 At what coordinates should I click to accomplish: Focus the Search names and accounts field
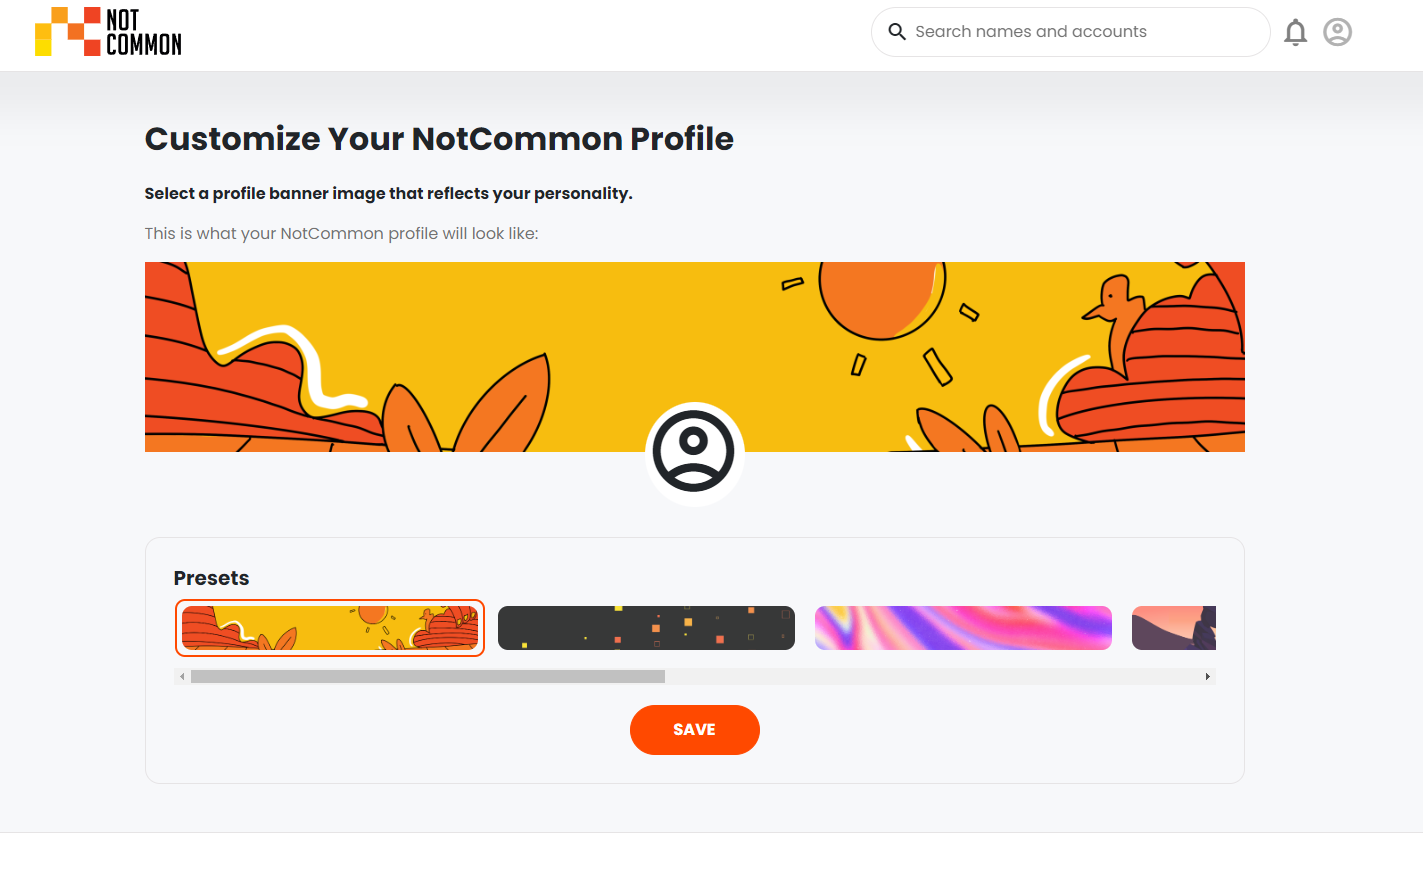click(1070, 32)
